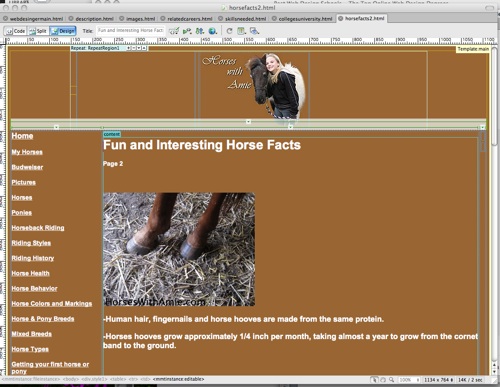Click the Template:main label
Viewport: 500px width, 387px height.
pyautogui.click(x=473, y=49)
